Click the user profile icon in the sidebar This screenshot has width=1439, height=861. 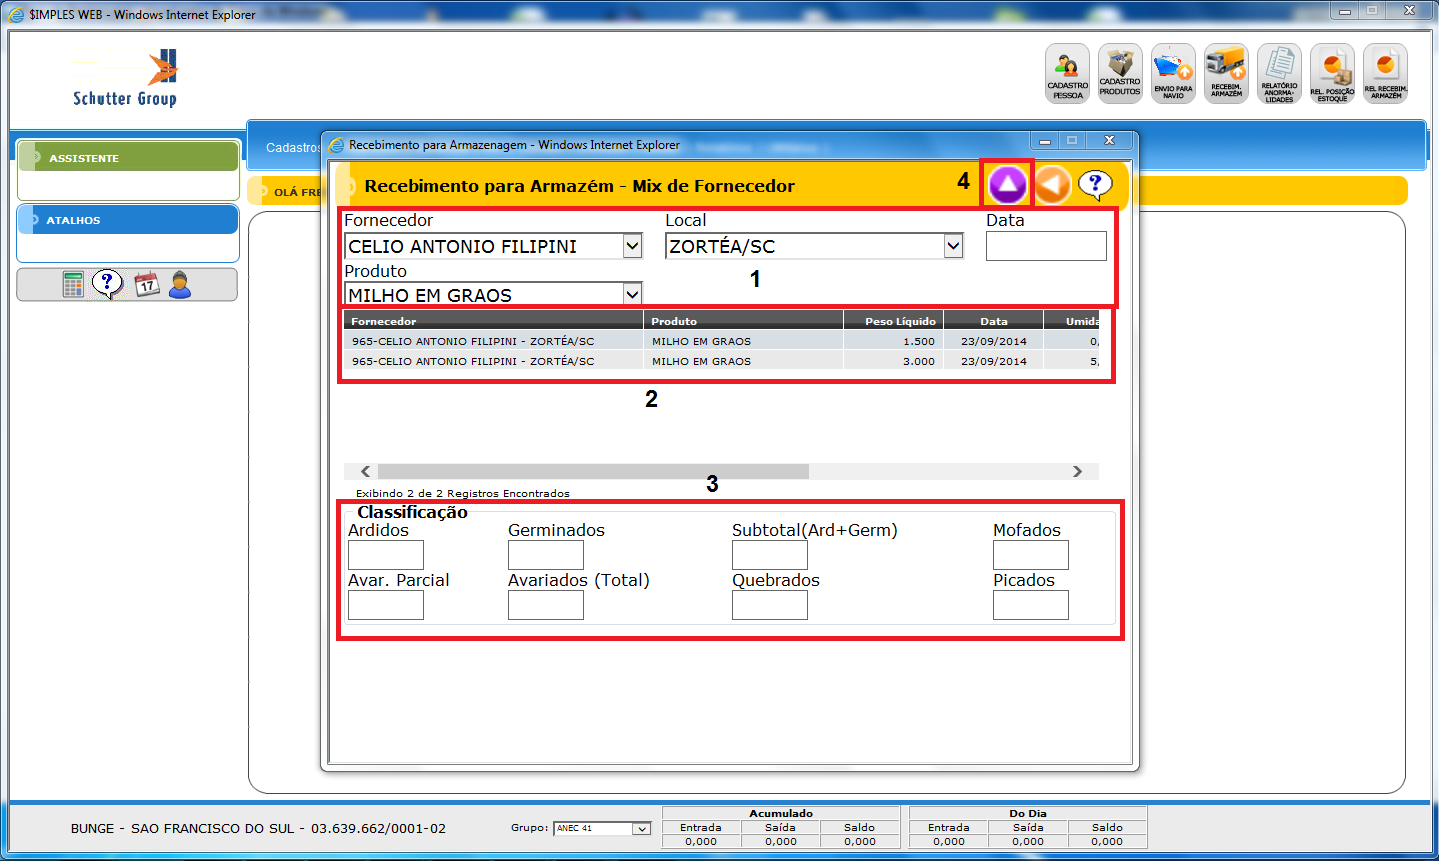click(x=180, y=285)
